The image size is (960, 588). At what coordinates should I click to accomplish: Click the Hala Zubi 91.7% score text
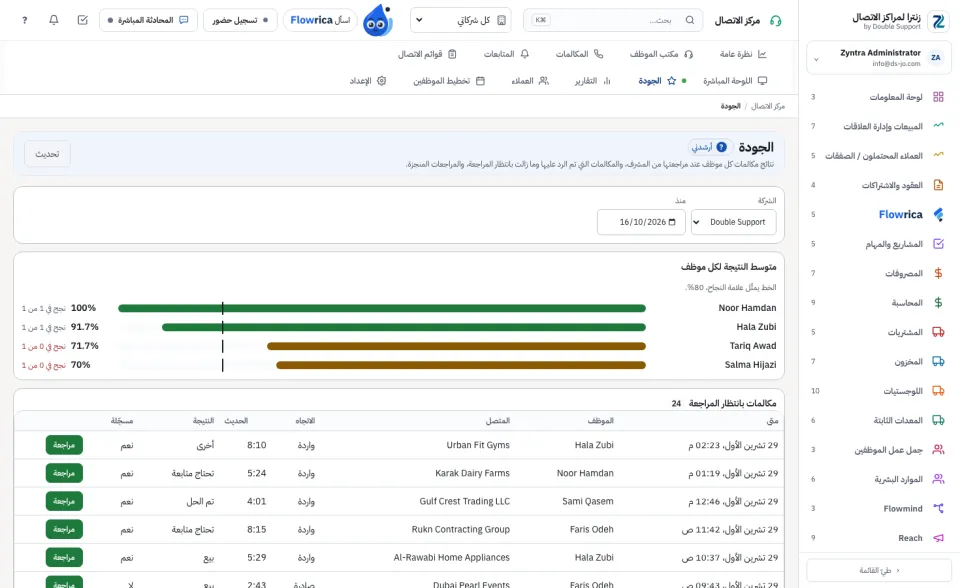[x=84, y=327]
